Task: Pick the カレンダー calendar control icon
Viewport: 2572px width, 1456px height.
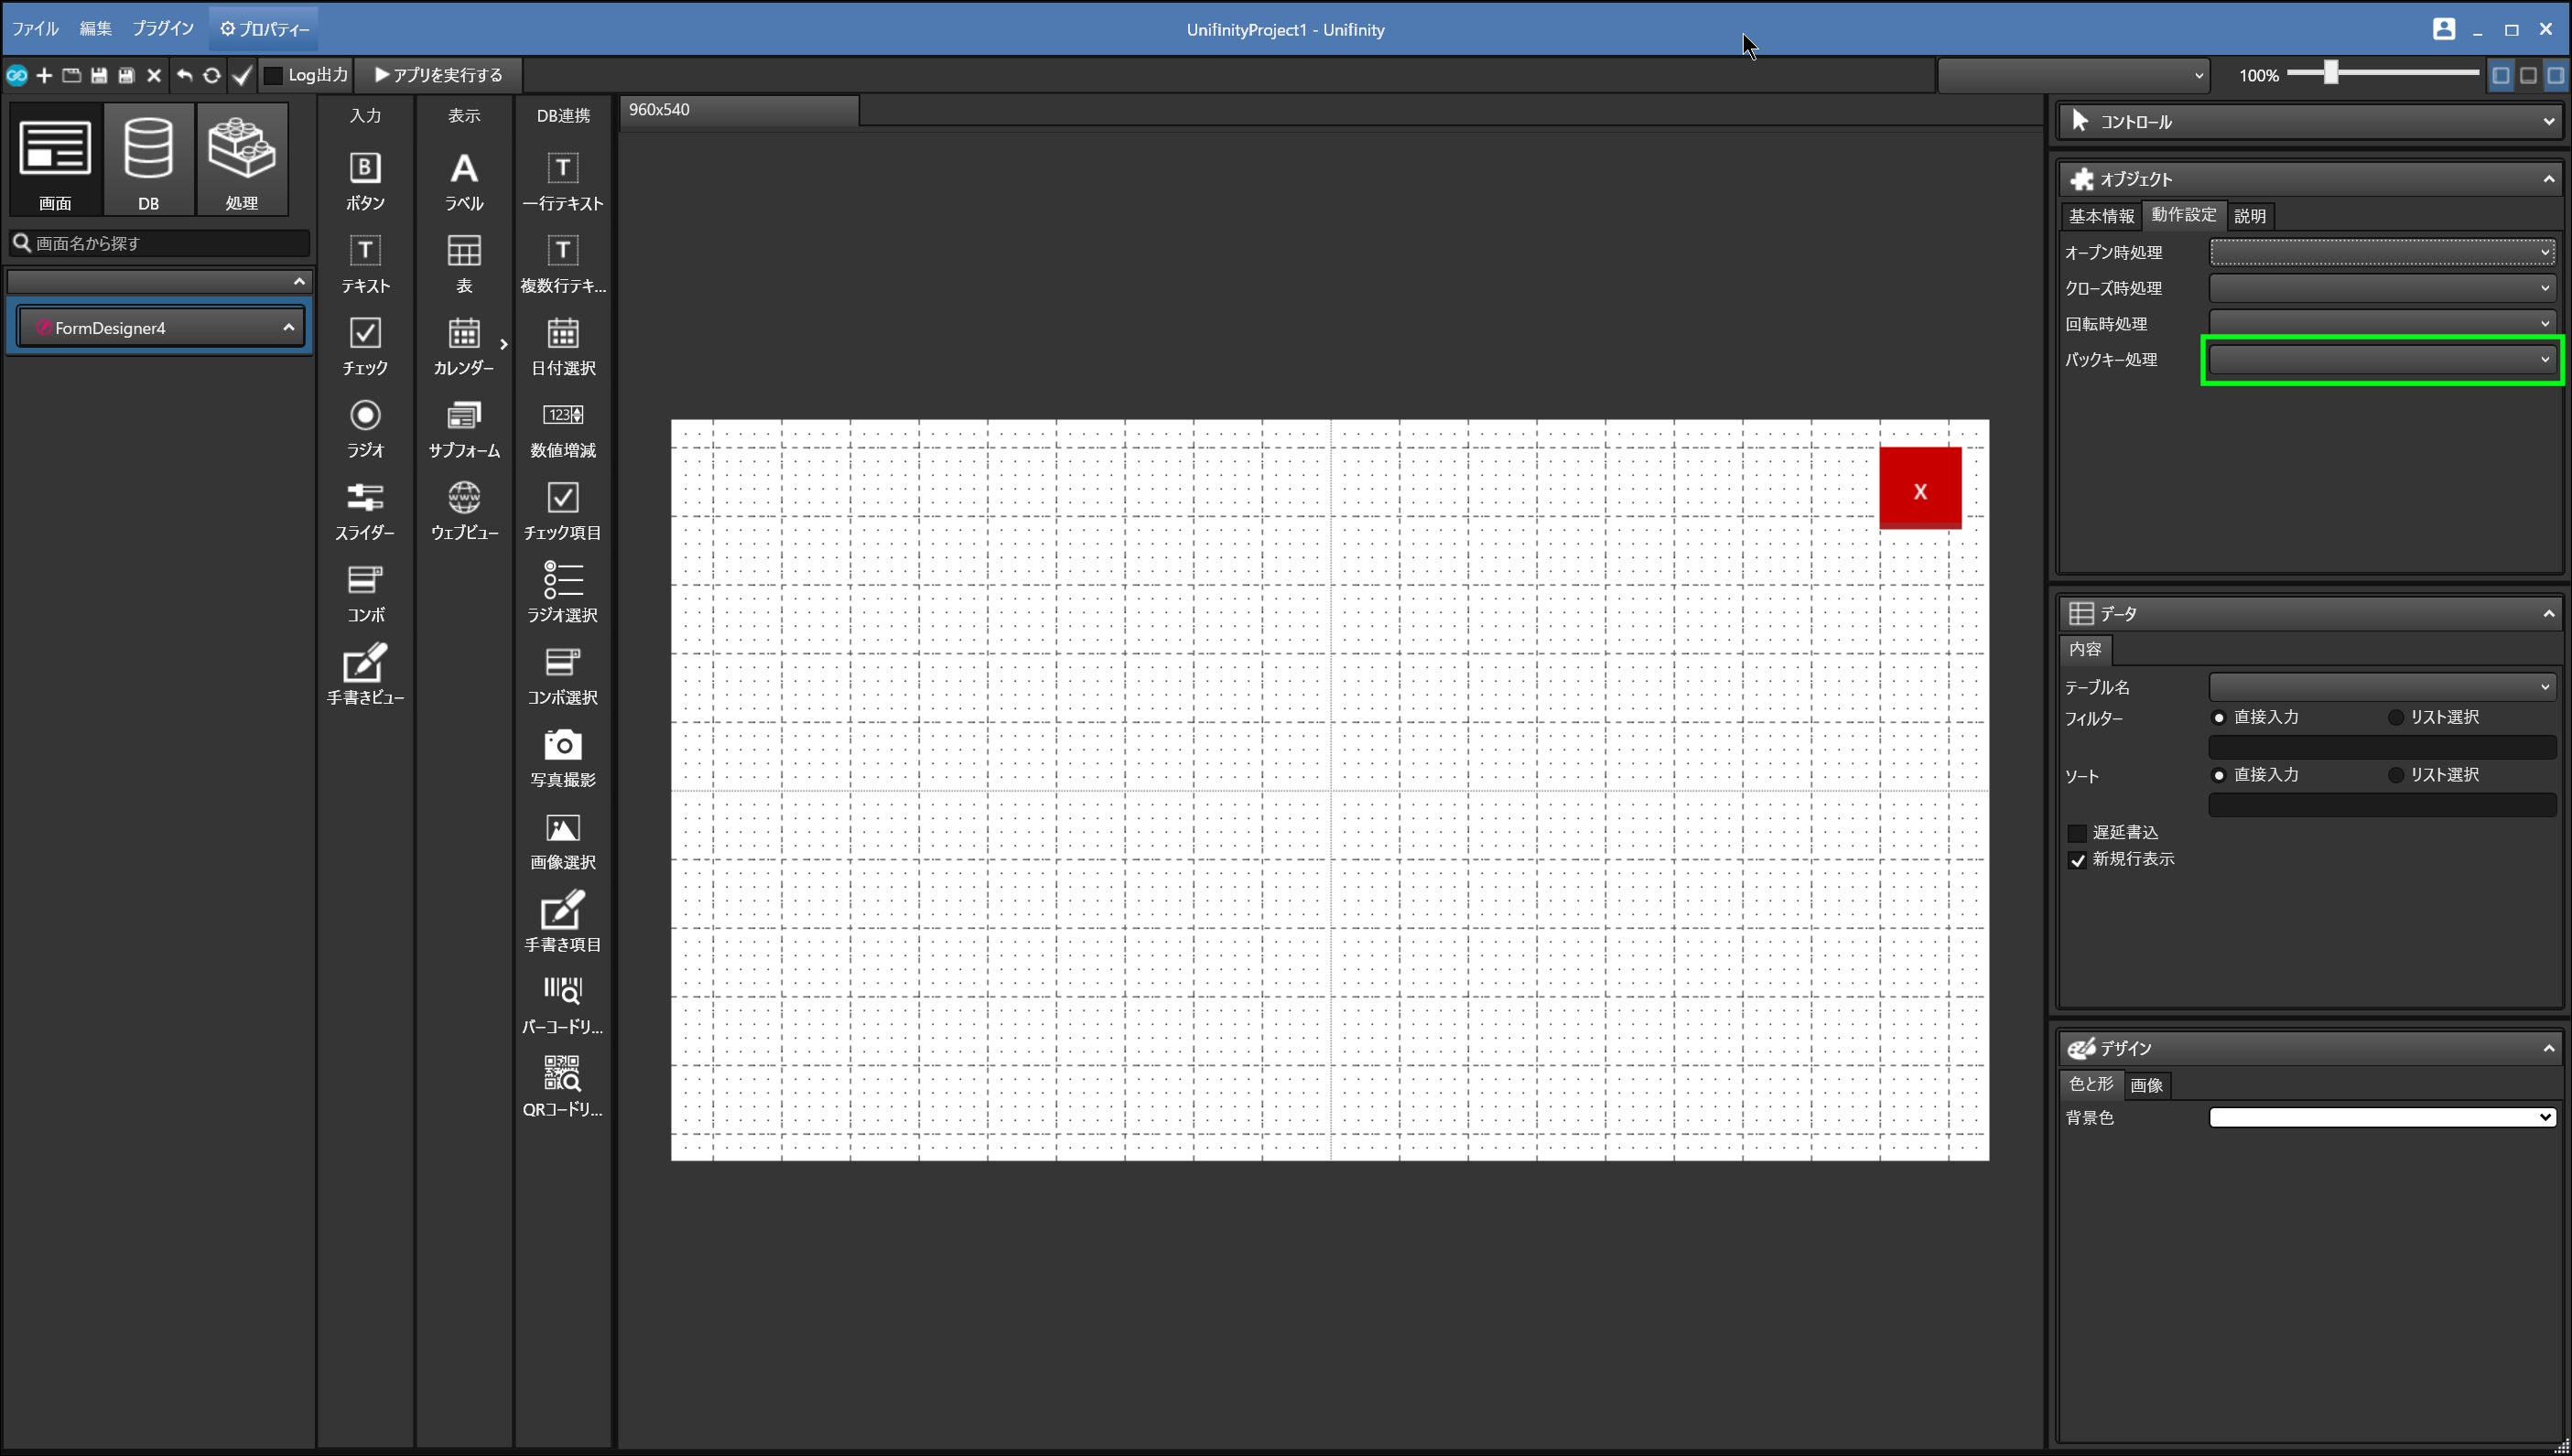Action: pyautogui.click(x=464, y=333)
